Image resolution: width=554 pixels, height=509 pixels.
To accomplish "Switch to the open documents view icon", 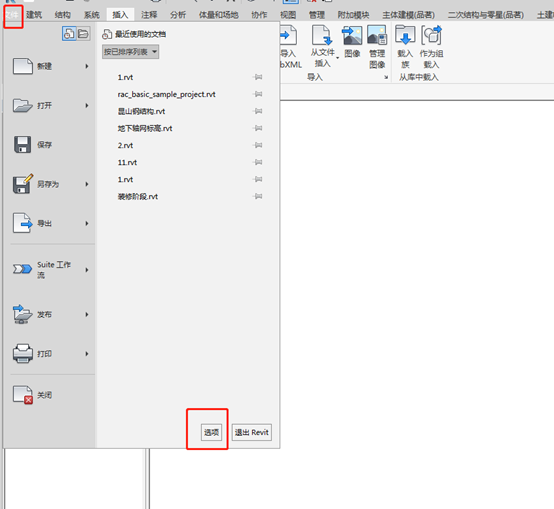I will pyautogui.click(x=83, y=34).
